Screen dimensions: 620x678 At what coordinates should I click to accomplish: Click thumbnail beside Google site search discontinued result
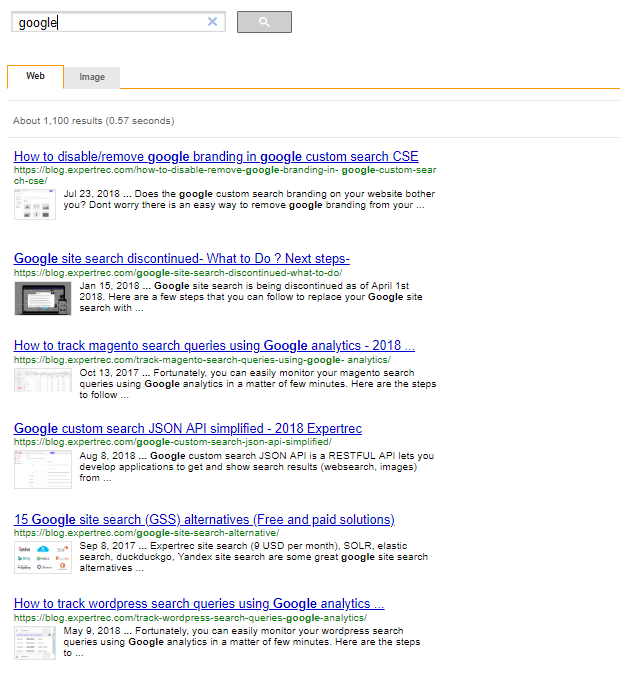(43, 298)
